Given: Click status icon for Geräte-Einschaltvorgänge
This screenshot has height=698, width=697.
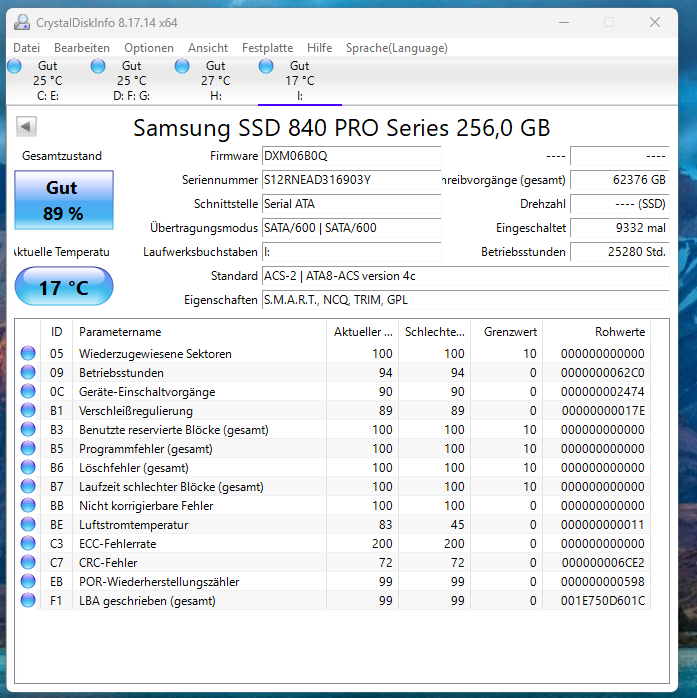Looking at the screenshot, I should pos(28,391).
